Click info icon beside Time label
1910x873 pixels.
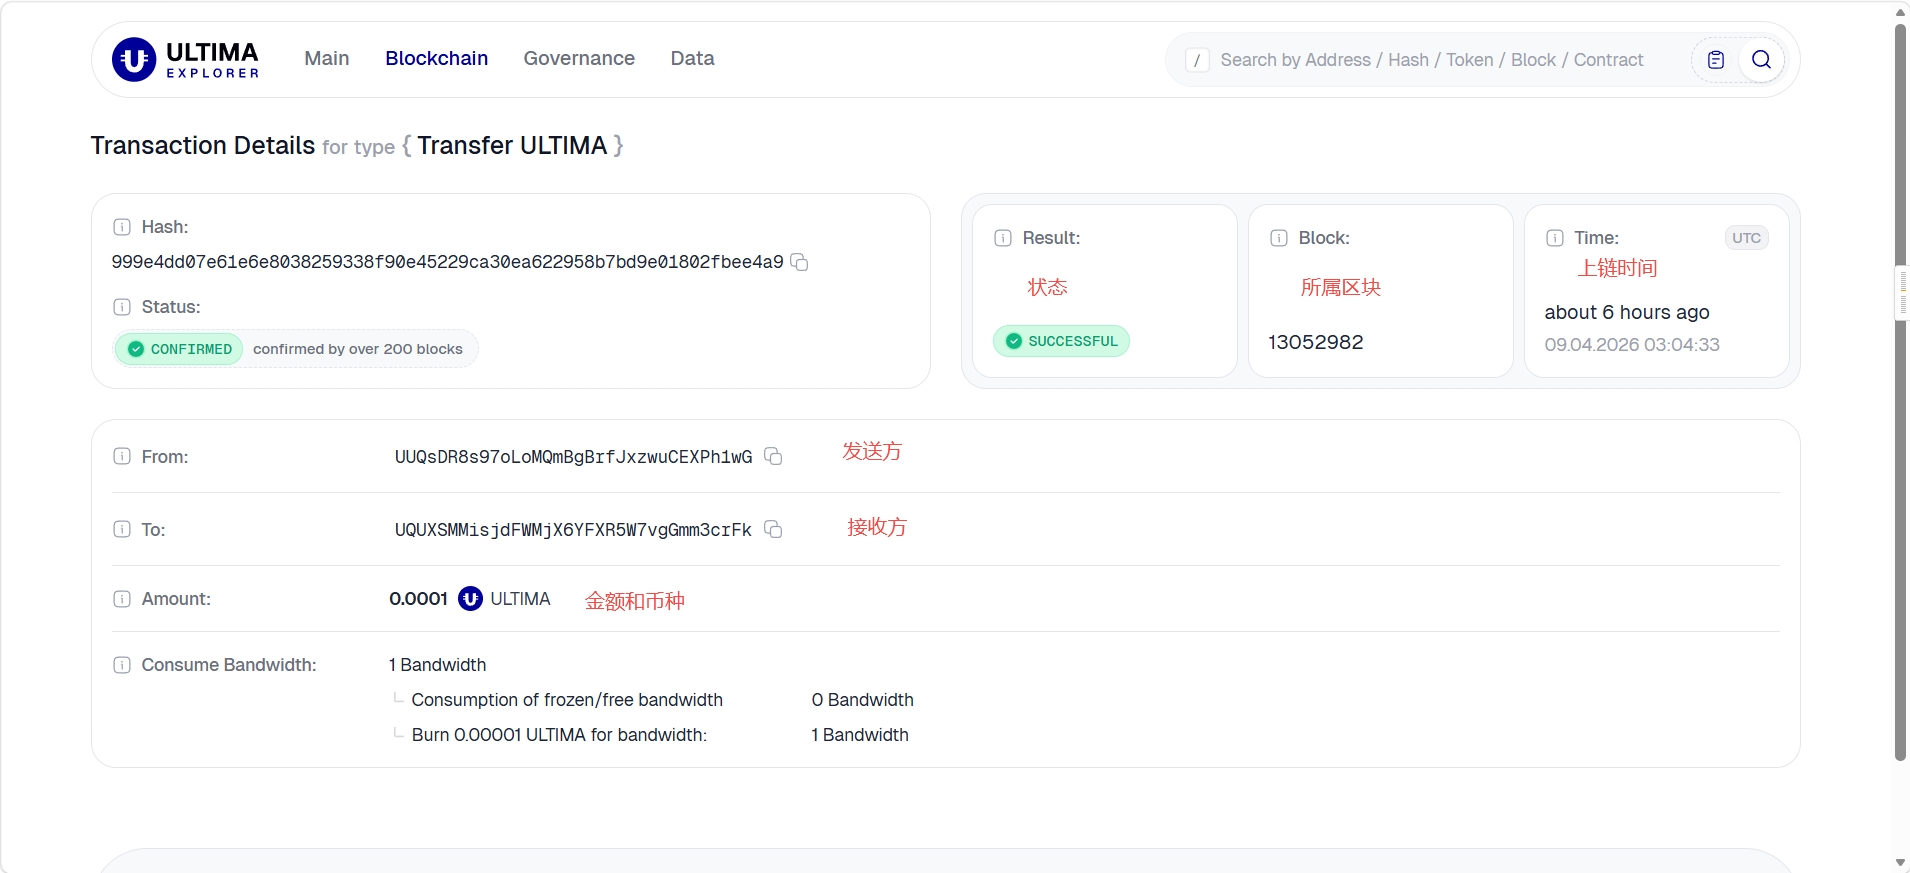click(x=1555, y=238)
